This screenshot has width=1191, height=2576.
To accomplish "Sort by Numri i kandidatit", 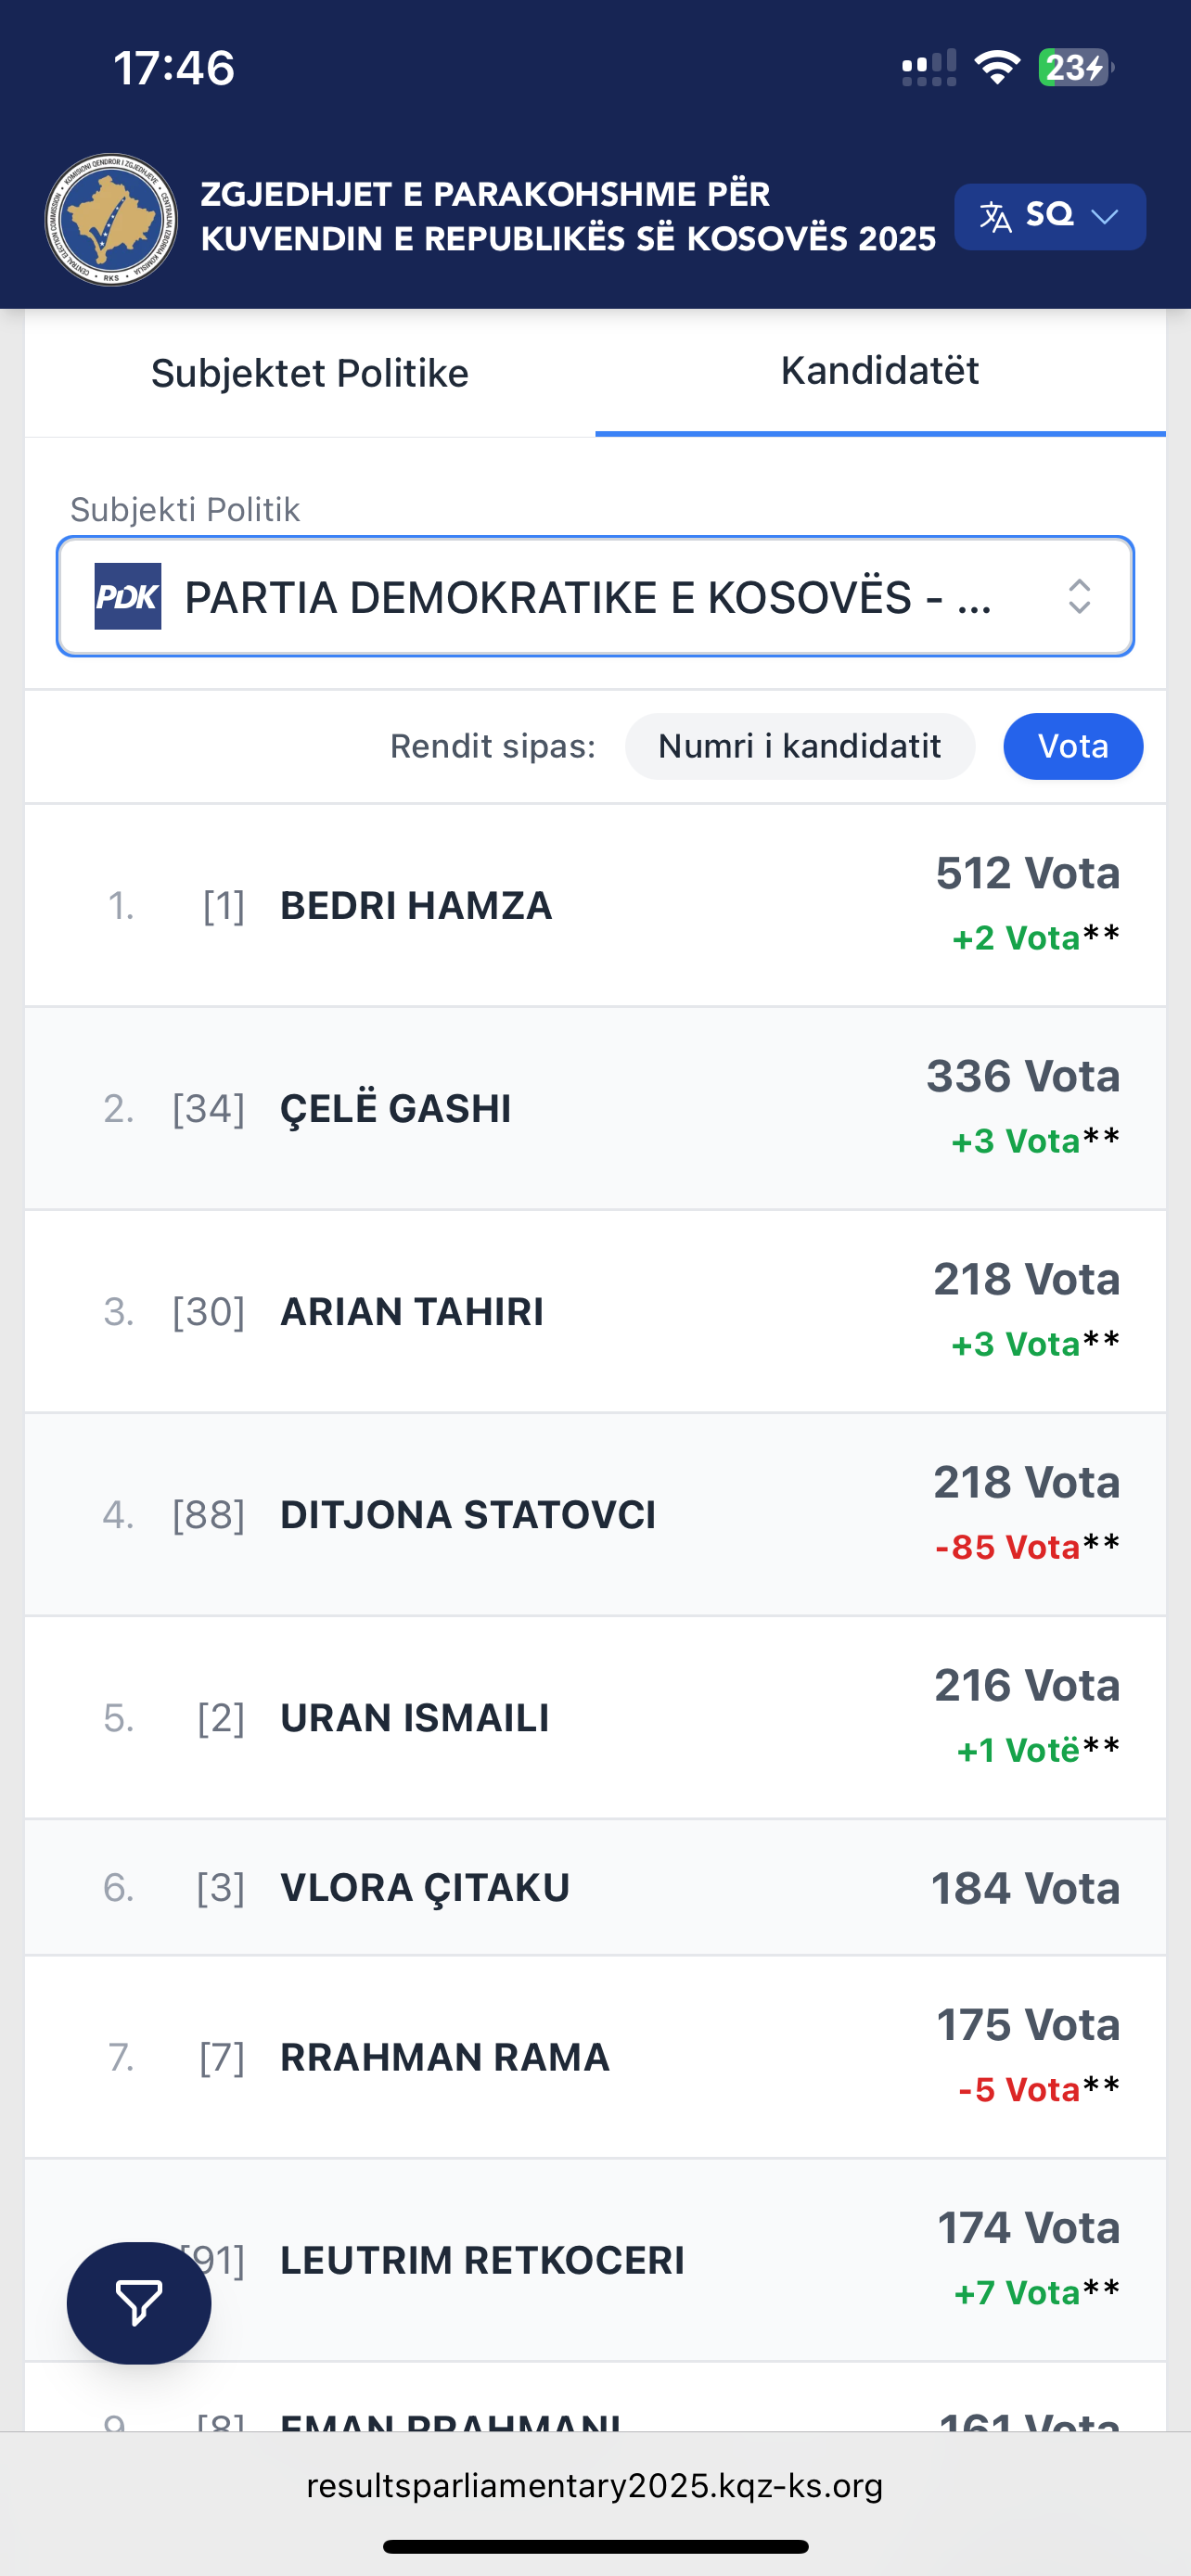I will (799, 746).
